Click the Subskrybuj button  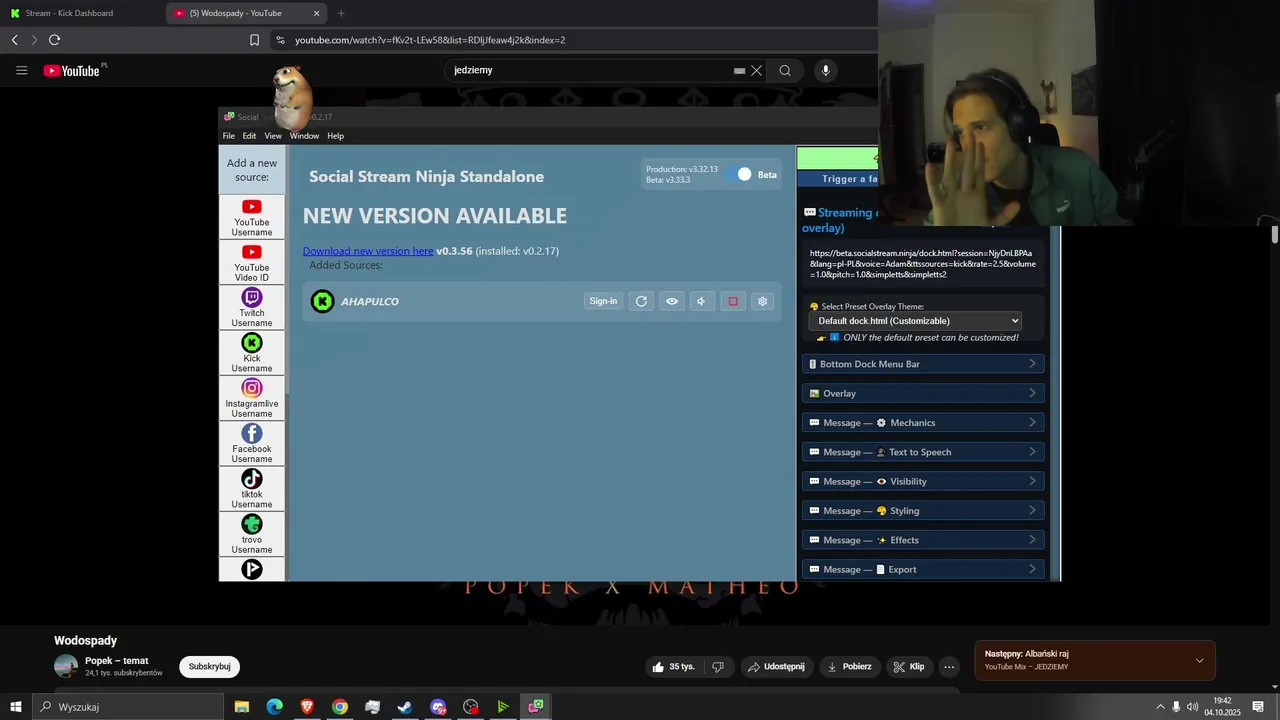point(210,667)
